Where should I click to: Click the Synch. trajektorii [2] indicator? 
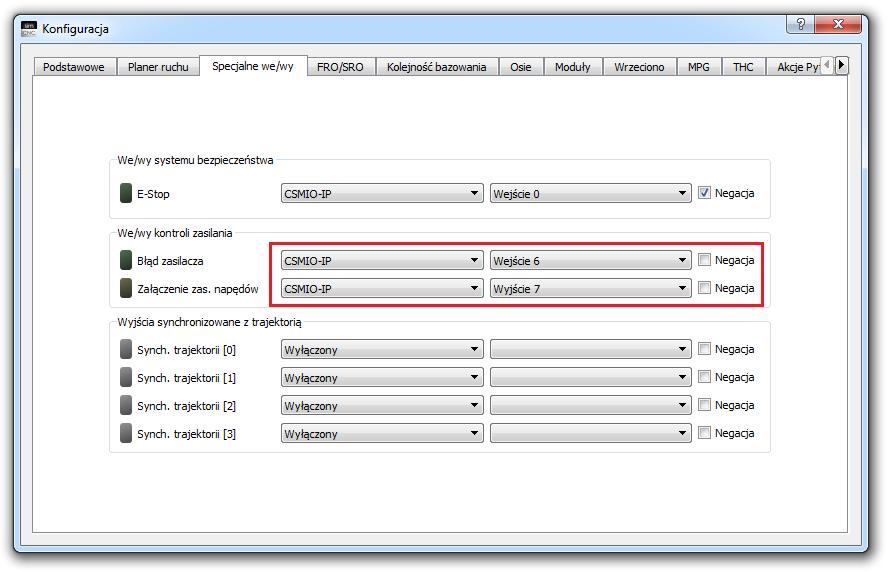click(126, 405)
